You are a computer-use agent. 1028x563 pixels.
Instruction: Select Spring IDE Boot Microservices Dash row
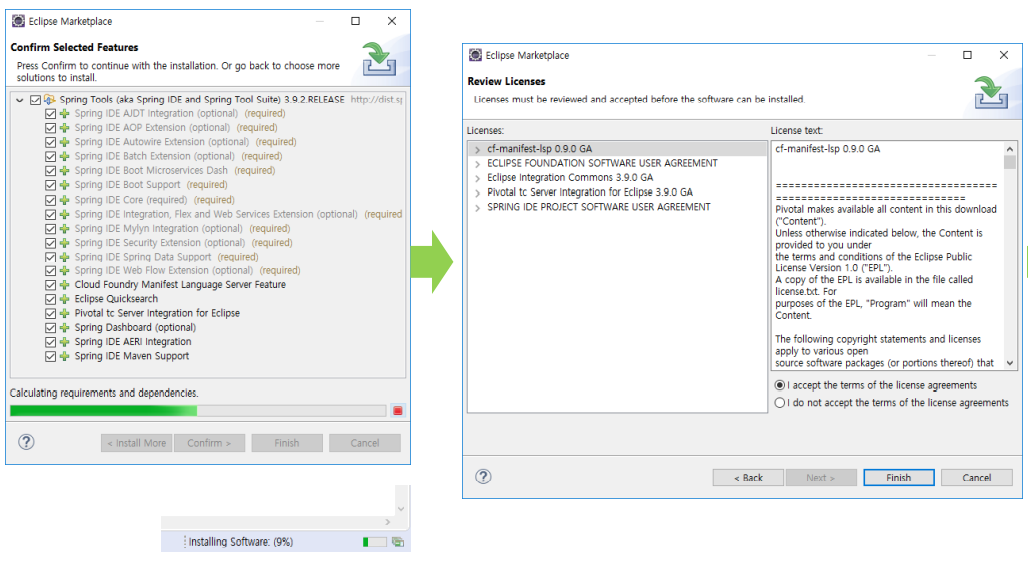174,170
